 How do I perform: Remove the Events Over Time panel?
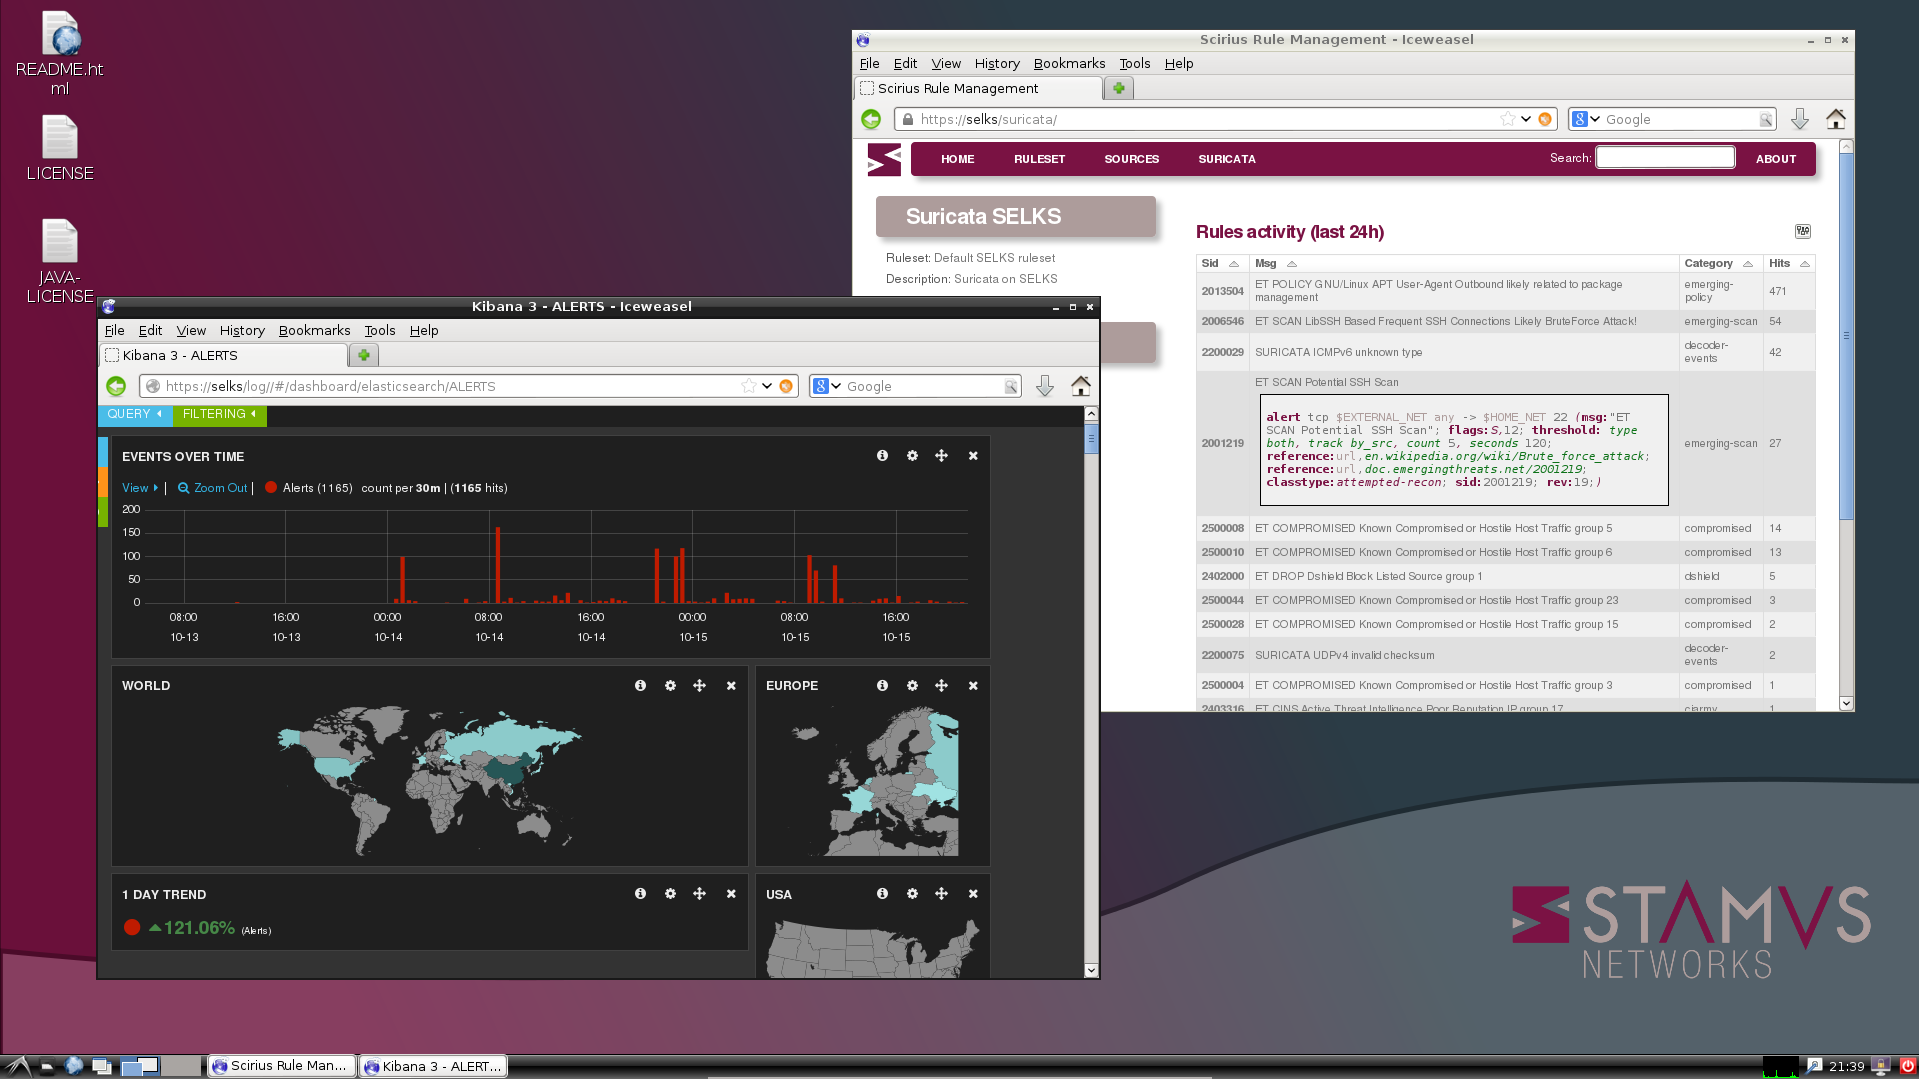click(x=973, y=456)
